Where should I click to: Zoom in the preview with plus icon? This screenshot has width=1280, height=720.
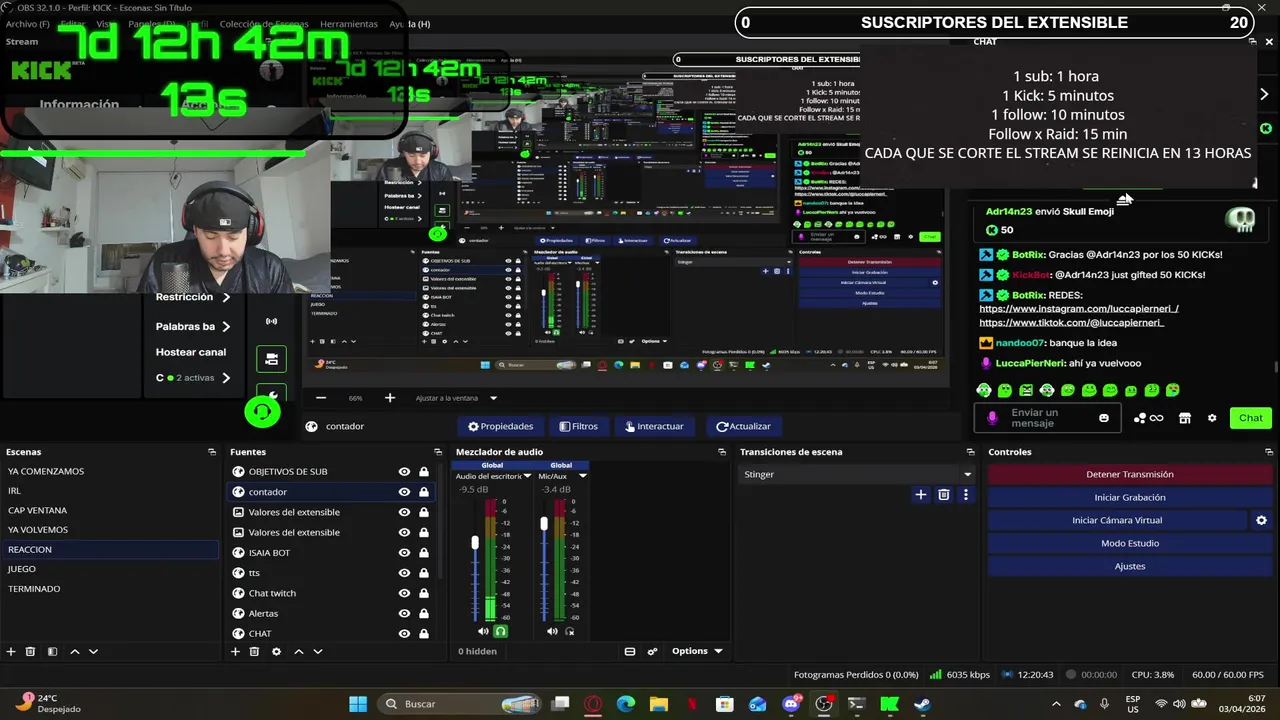[x=389, y=398]
